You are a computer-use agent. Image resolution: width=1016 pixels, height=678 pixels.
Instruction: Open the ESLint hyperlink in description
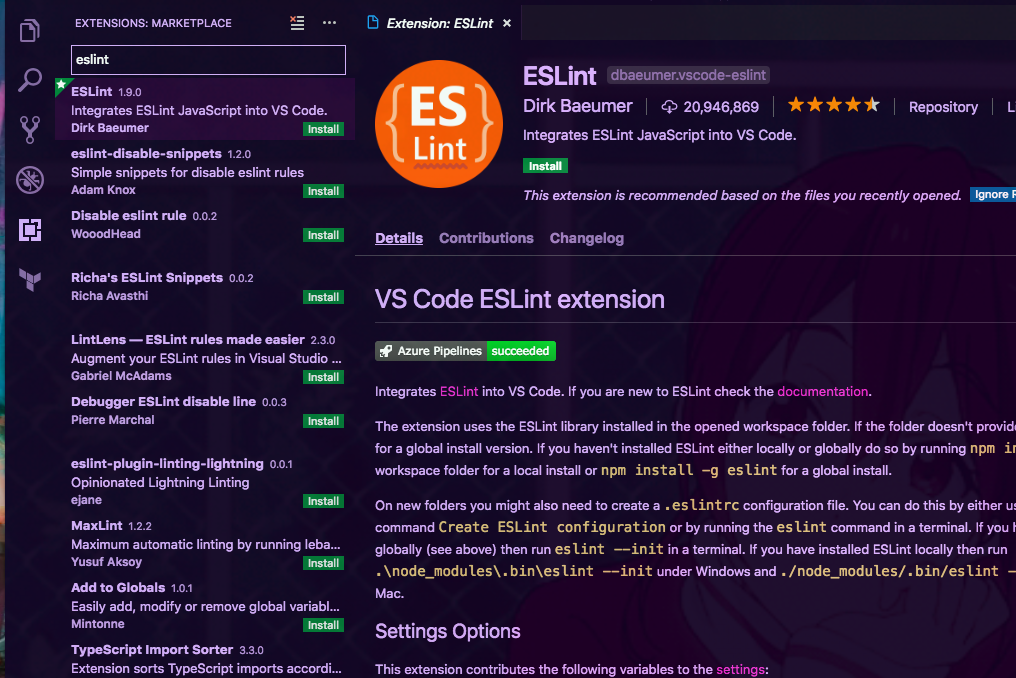coord(459,392)
